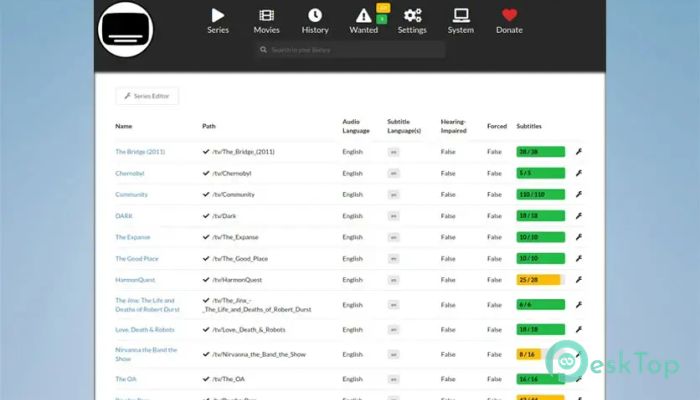The width and height of the screenshot is (700, 400).
Task: Click HarmonQuest path checkmark icon
Action: pyautogui.click(x=206, y=279)
